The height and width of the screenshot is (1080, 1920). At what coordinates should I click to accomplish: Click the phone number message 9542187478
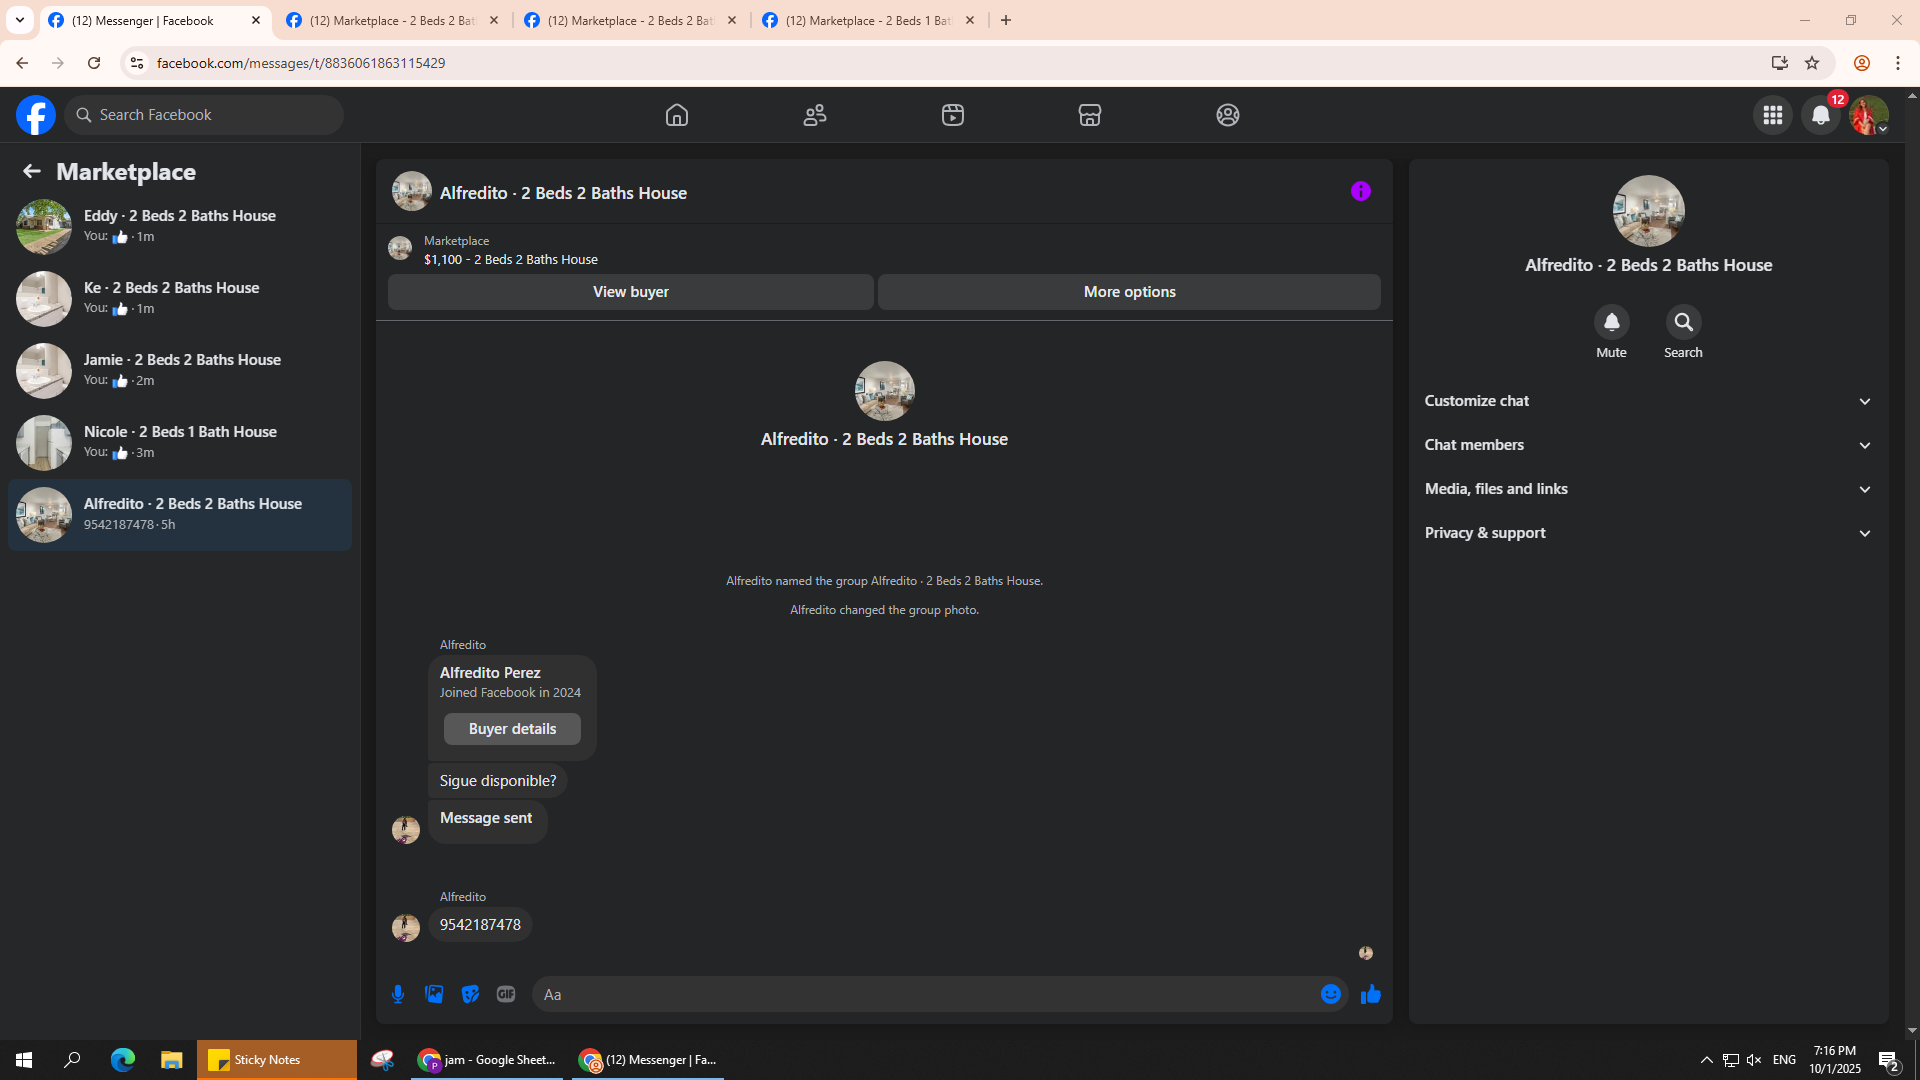480,925
